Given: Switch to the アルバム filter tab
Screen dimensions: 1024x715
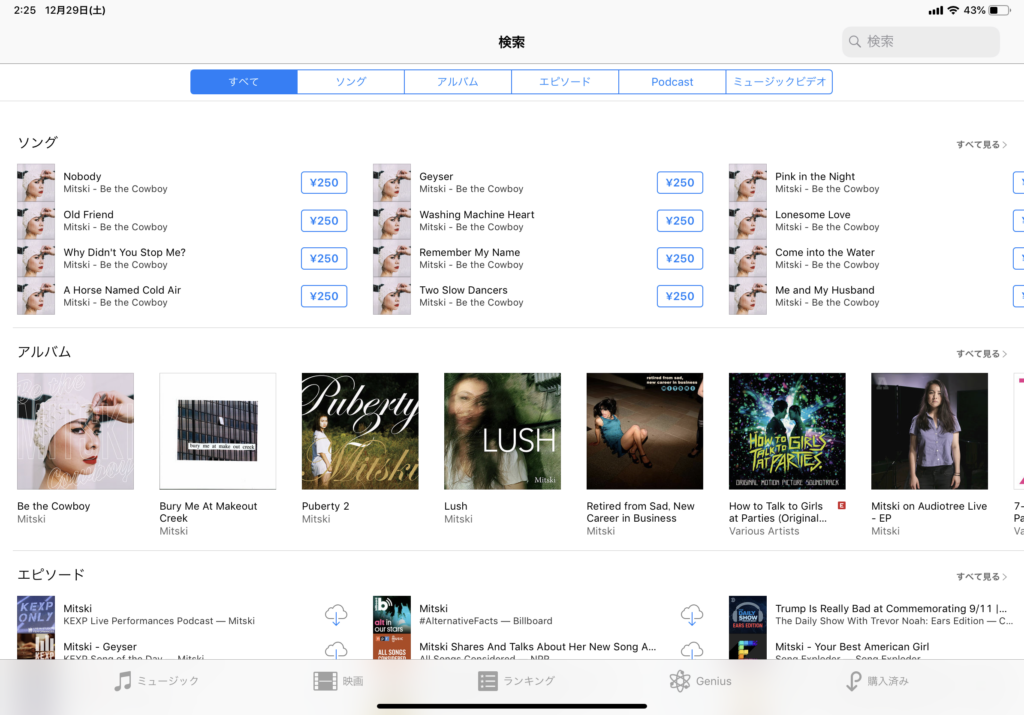Looking at the screenshot, I should click(x=458, y=82).
